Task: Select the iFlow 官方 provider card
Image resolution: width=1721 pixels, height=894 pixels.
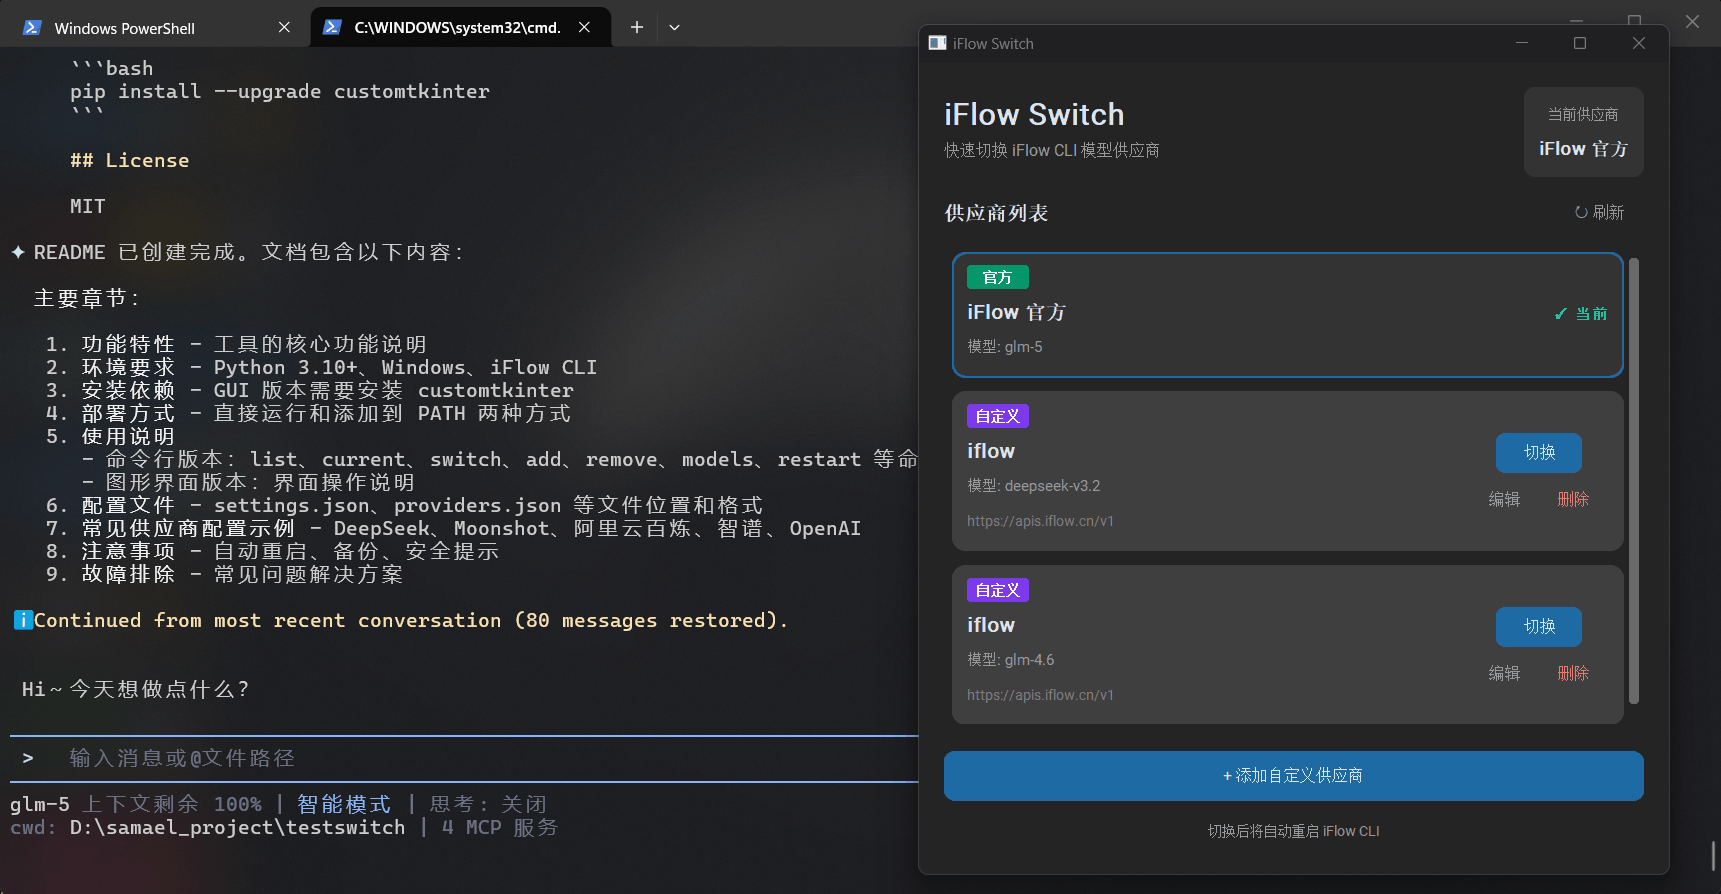Action: [x=1287, y=315]
